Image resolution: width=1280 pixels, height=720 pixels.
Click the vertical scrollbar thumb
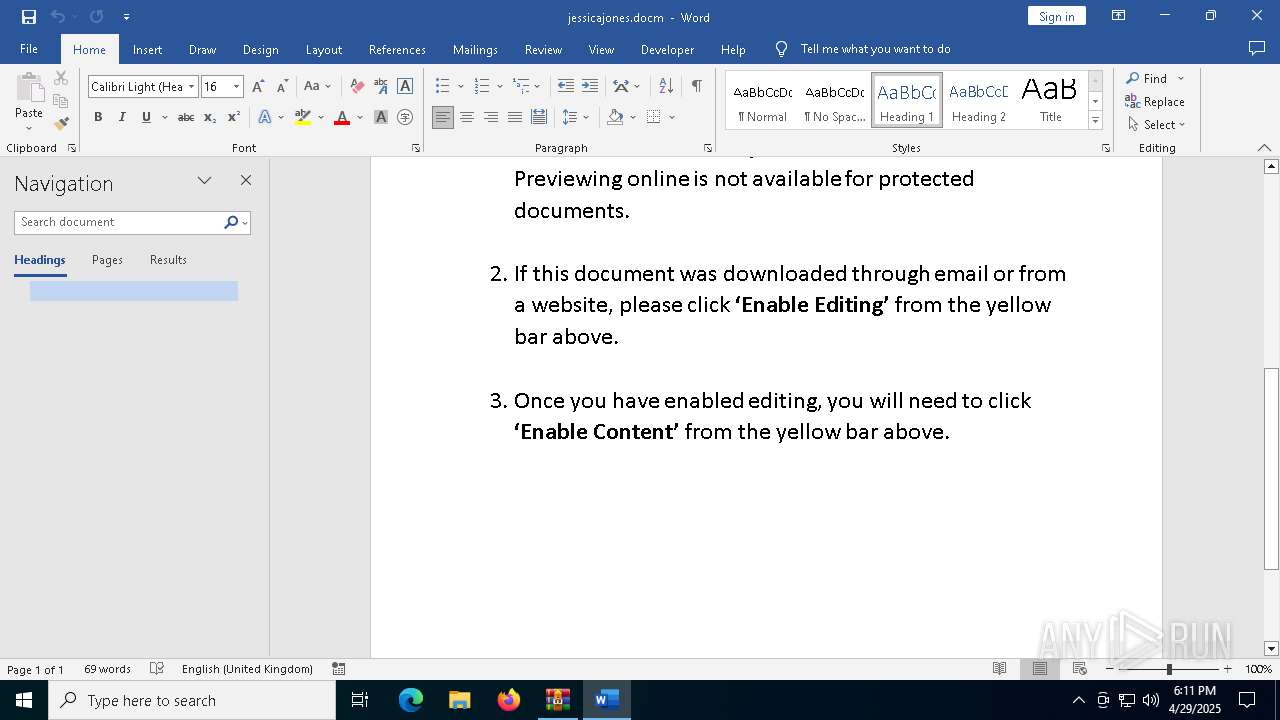pyautogui.click(x=1271, y=469)
